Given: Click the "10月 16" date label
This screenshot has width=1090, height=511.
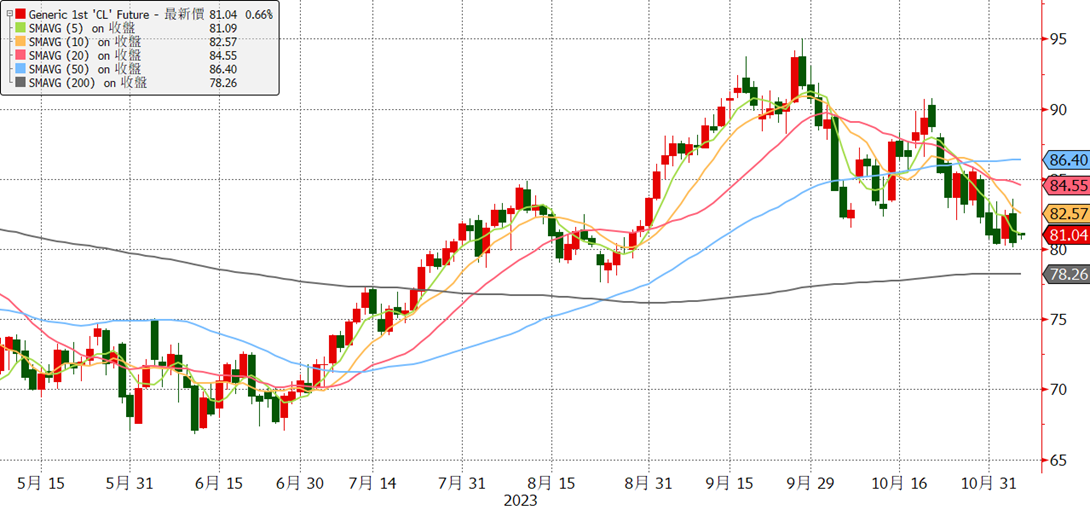Looking at the screenshot, I should click(899, 482).
